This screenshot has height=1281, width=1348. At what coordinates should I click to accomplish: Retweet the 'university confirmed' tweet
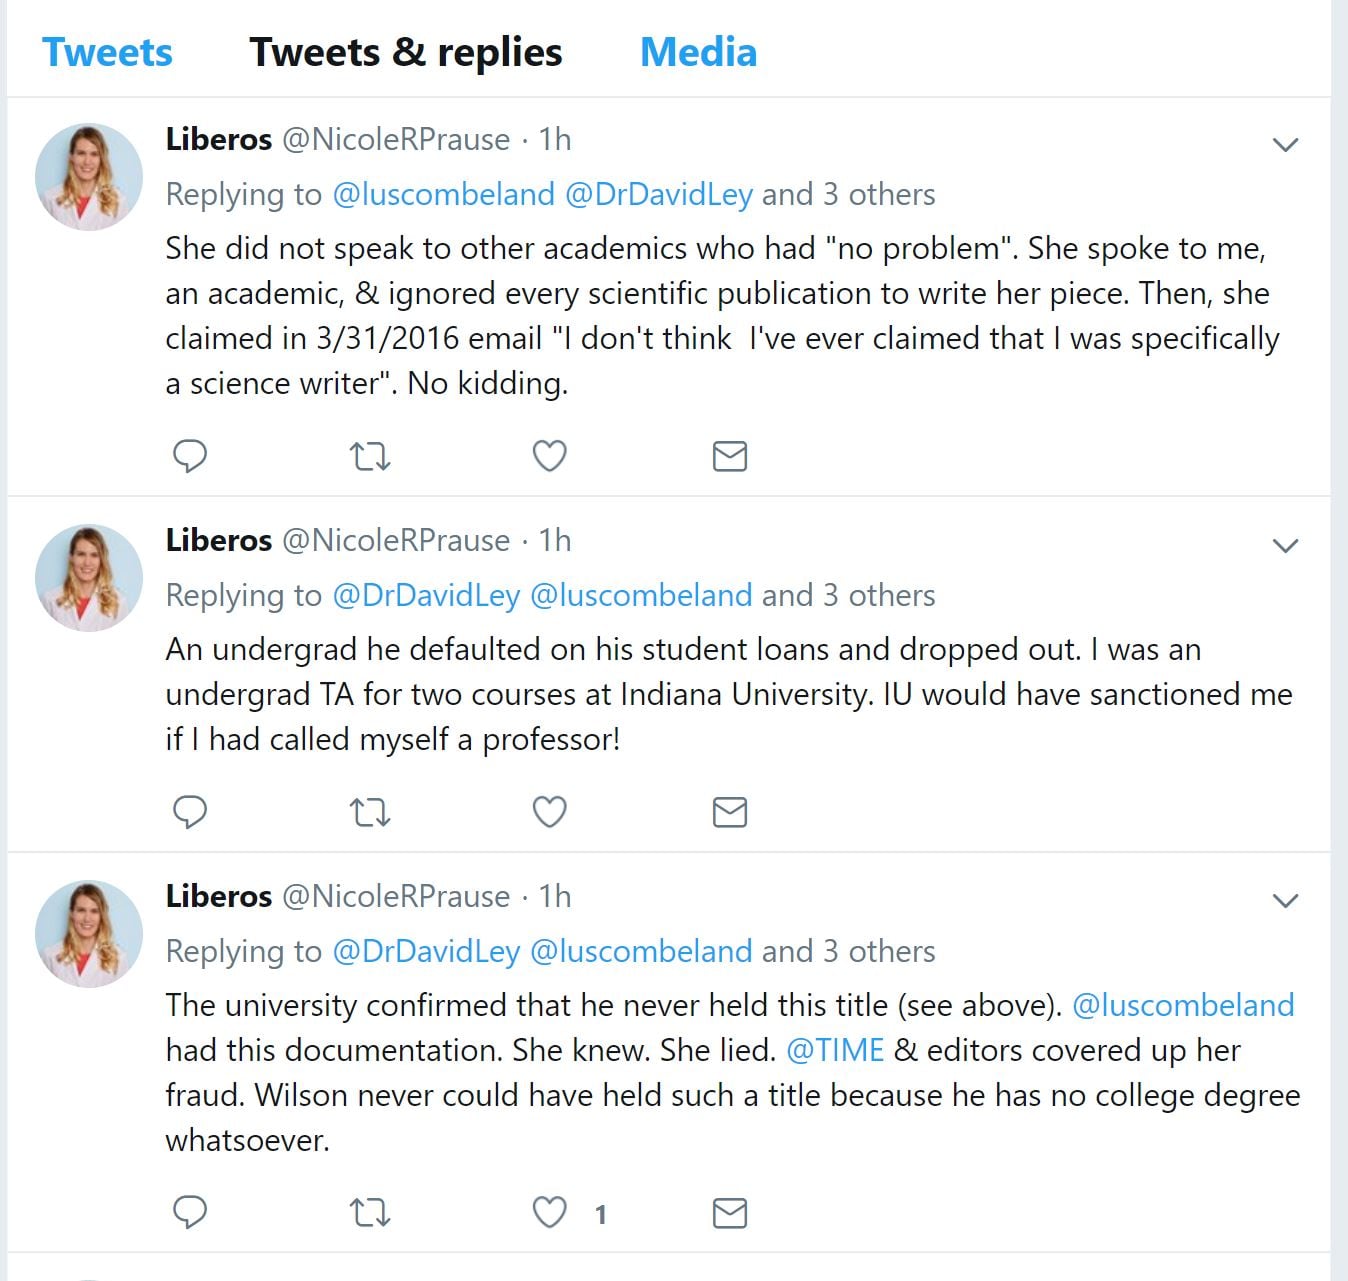370,1213
